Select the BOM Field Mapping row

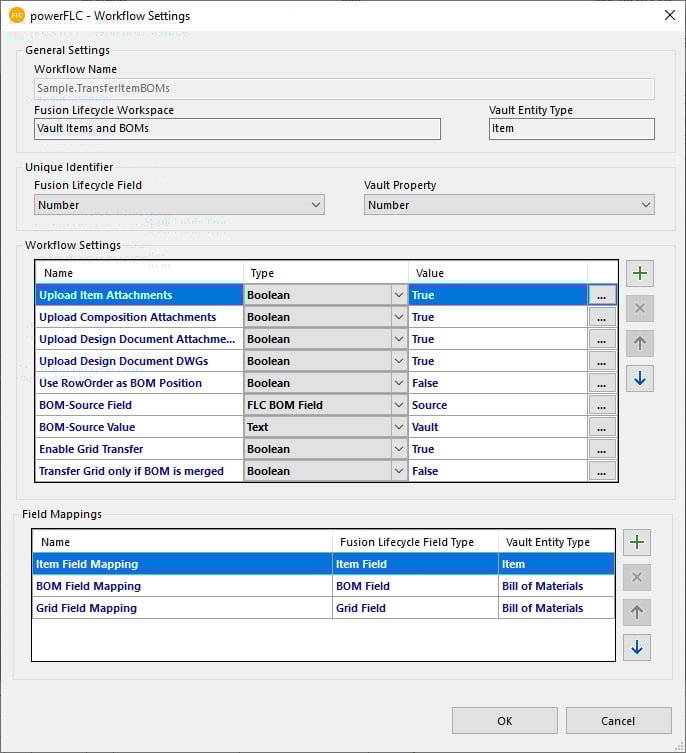tap(324, 586)
